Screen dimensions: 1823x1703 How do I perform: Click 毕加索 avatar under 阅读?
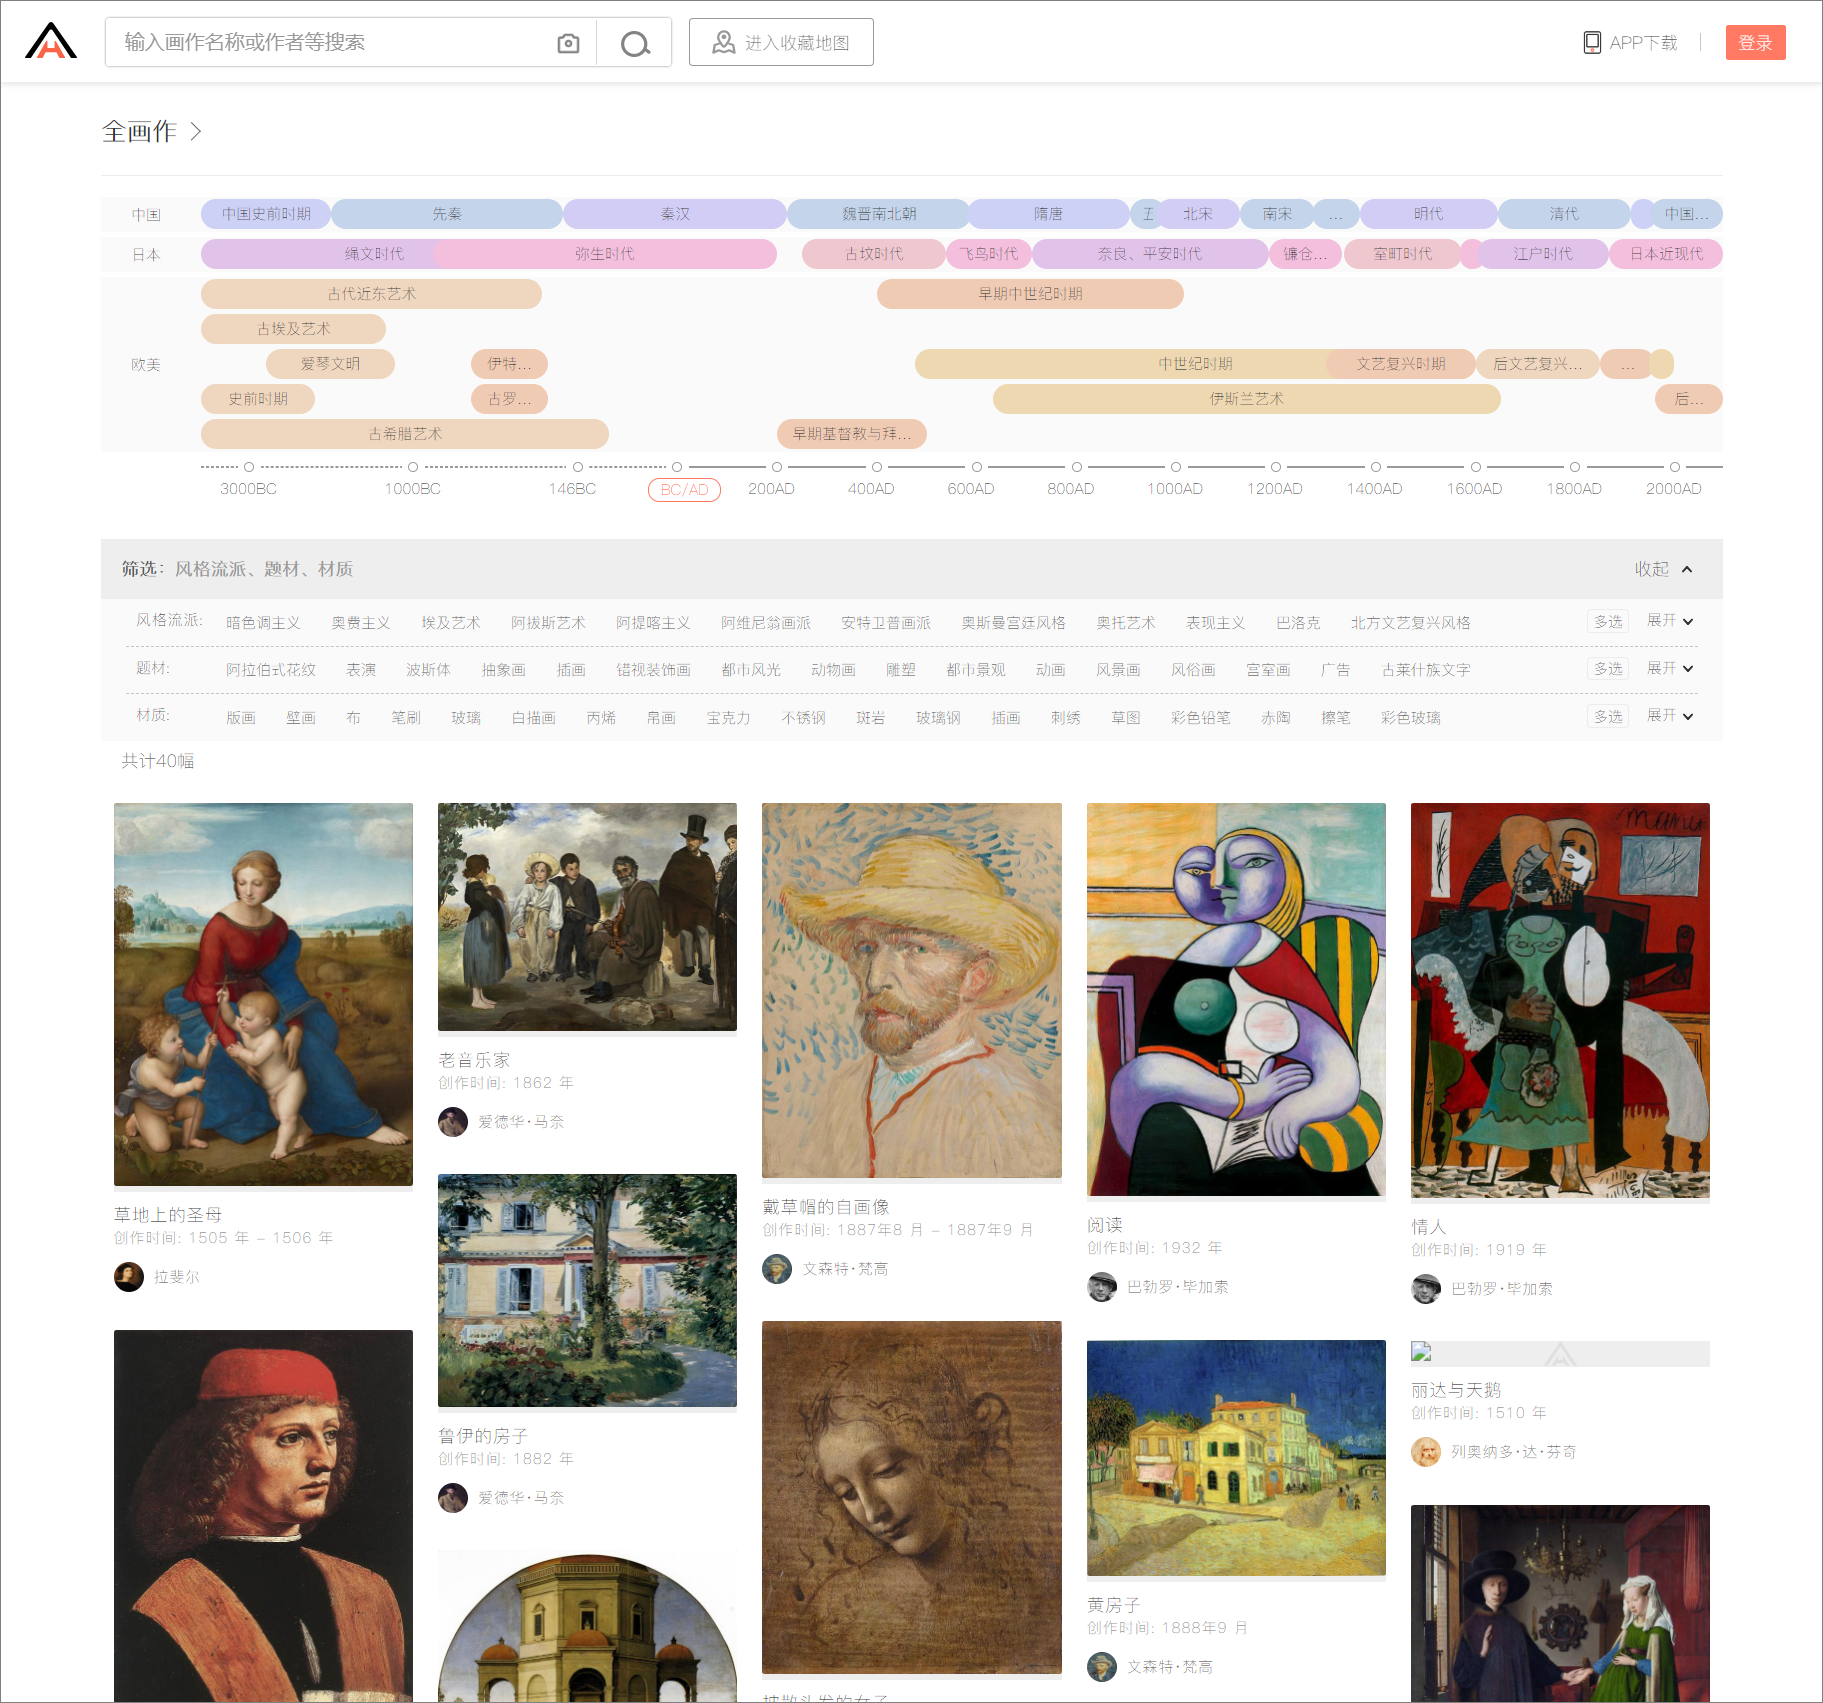[1102, 1287]
